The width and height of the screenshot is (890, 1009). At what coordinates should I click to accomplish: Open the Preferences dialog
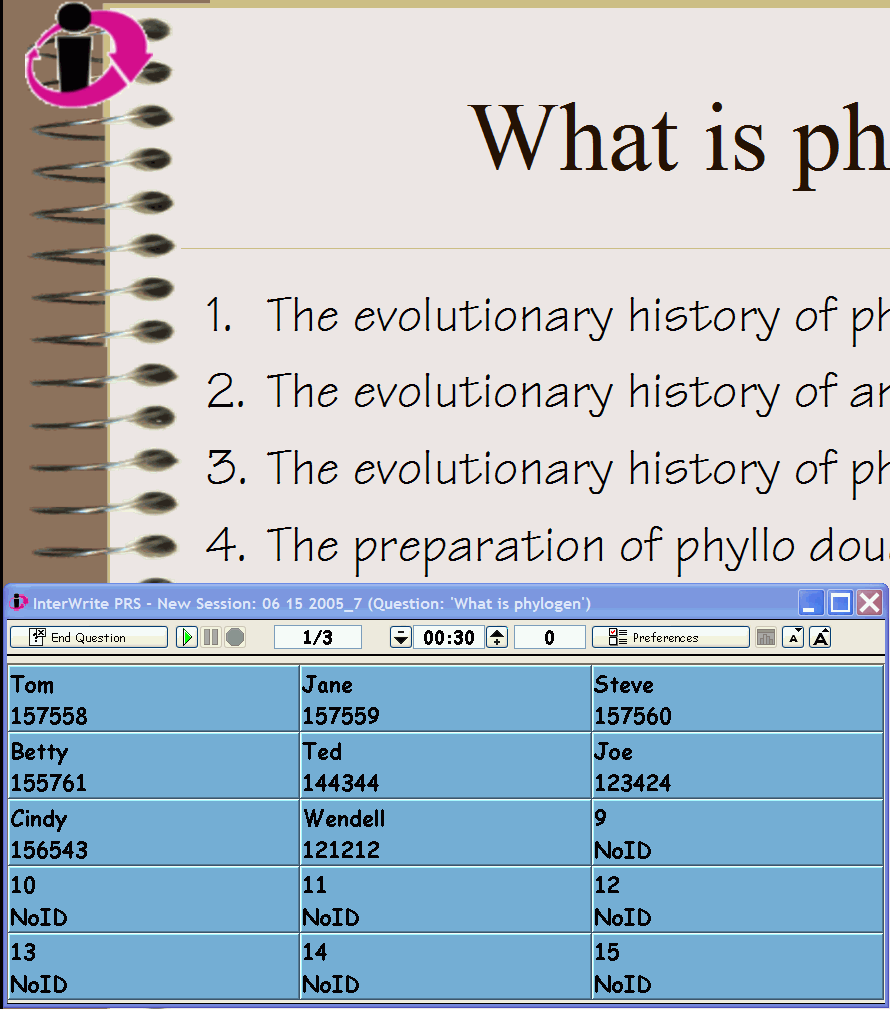[680, 637]
